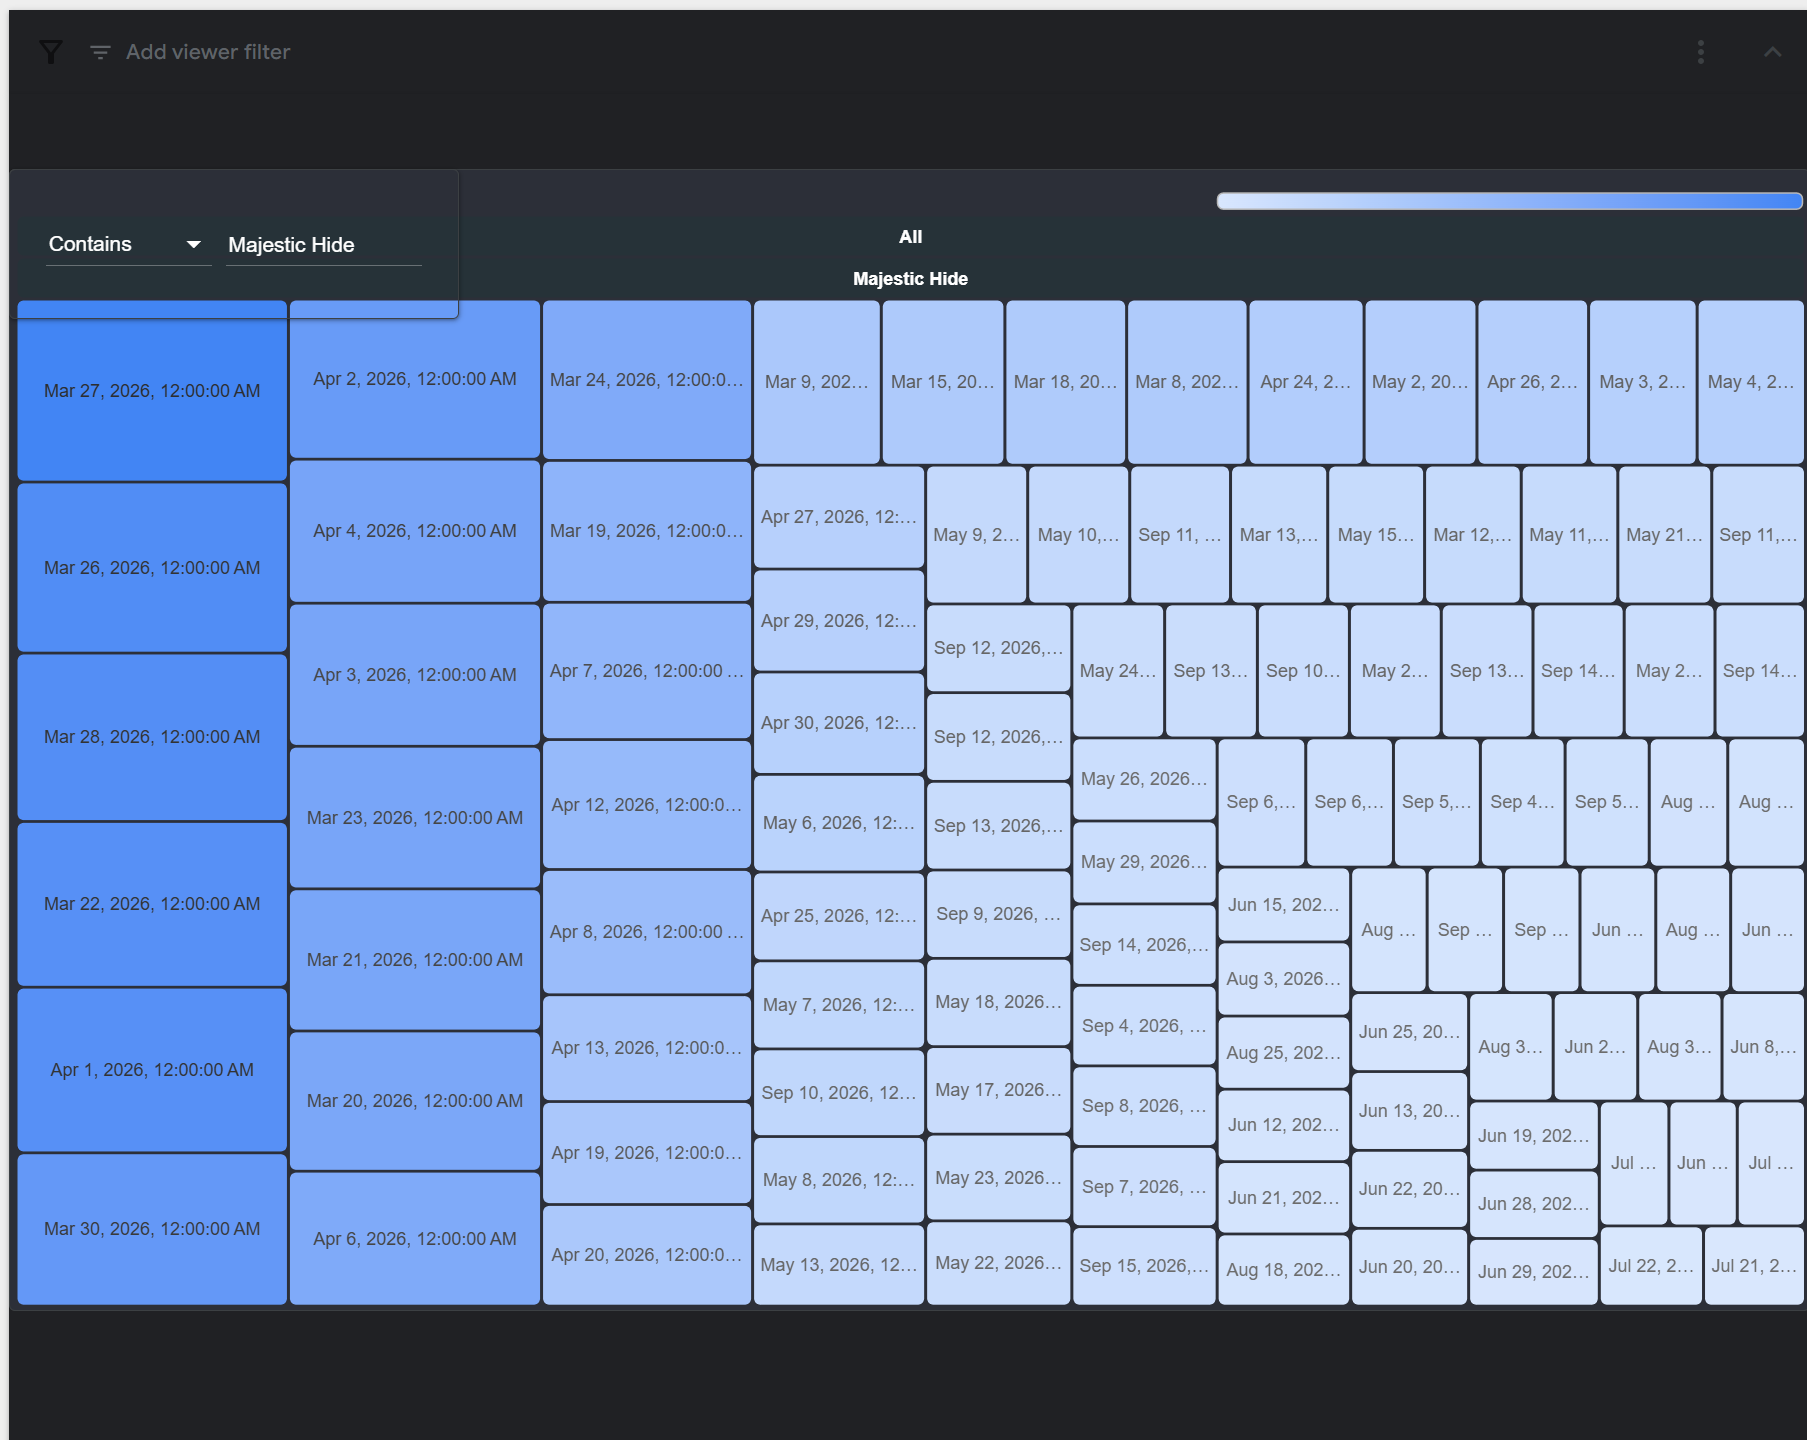Image resolution: width=1807 pixels, height=1440 pixels.
Task: Select the Apr 1, 2026 tile
Action: coord(152,1070)
